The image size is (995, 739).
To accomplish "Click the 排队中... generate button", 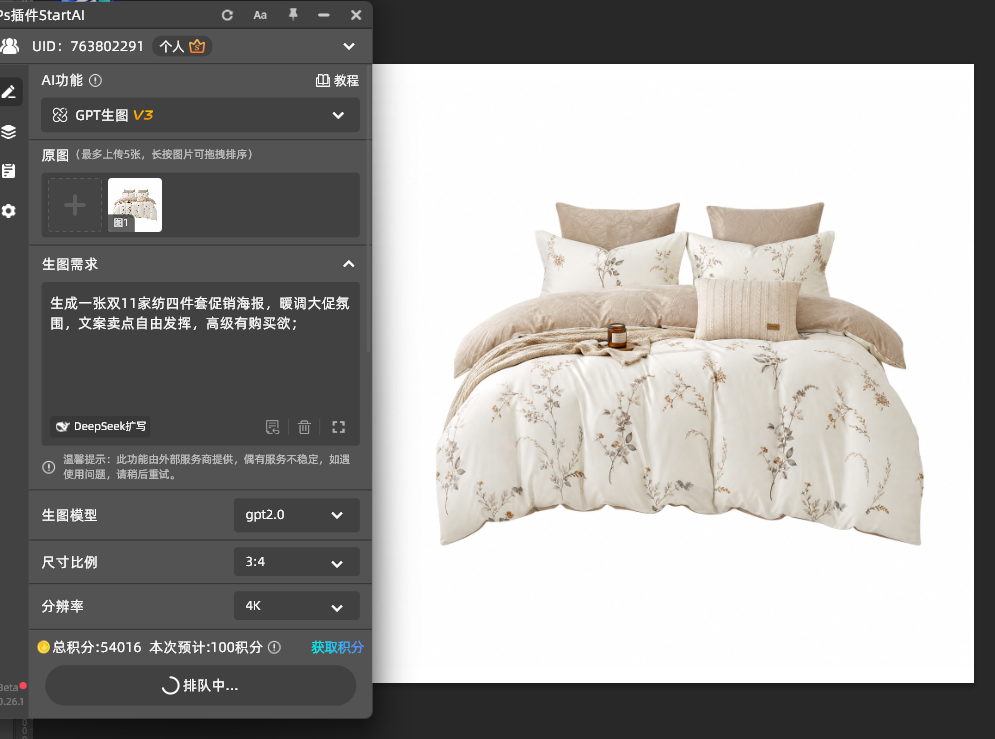I will 201,686.
